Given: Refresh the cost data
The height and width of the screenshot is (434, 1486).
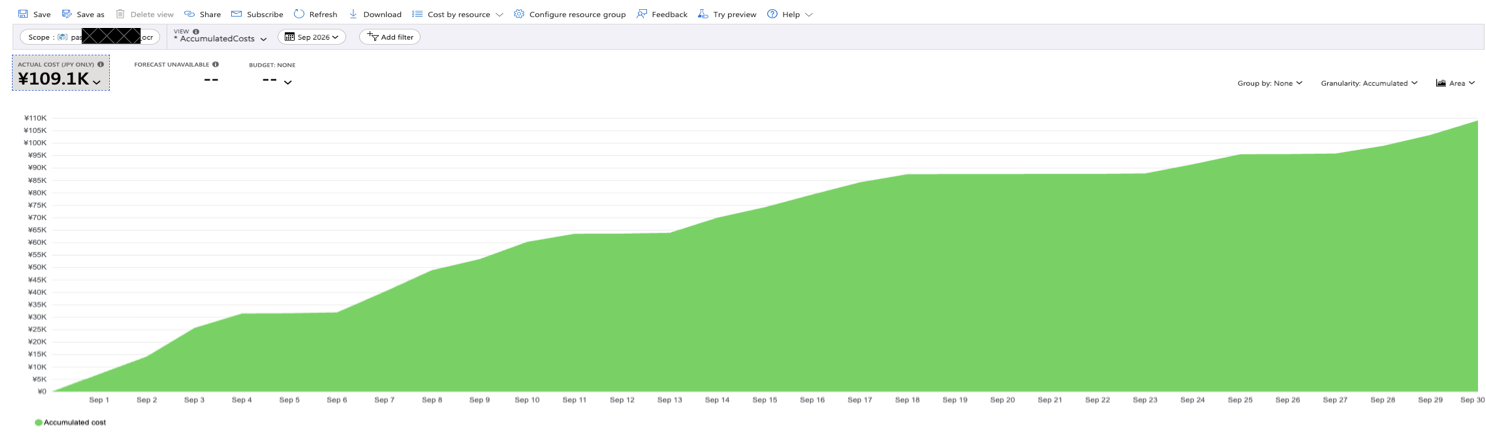Looking at the screenshot, I should point(315,14).
